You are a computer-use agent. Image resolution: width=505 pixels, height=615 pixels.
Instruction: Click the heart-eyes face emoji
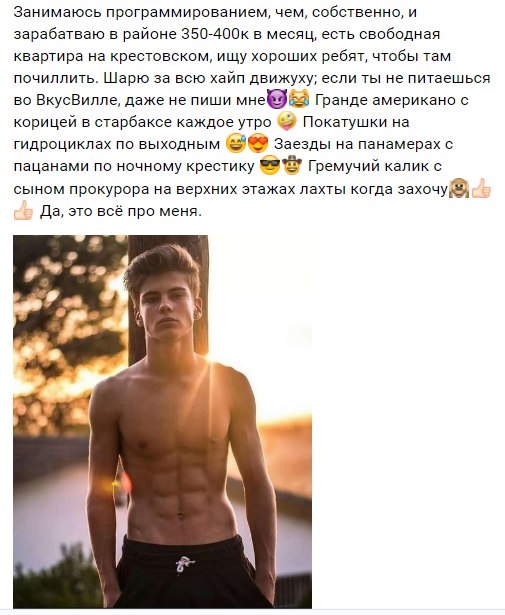click(x=258, y=144)
